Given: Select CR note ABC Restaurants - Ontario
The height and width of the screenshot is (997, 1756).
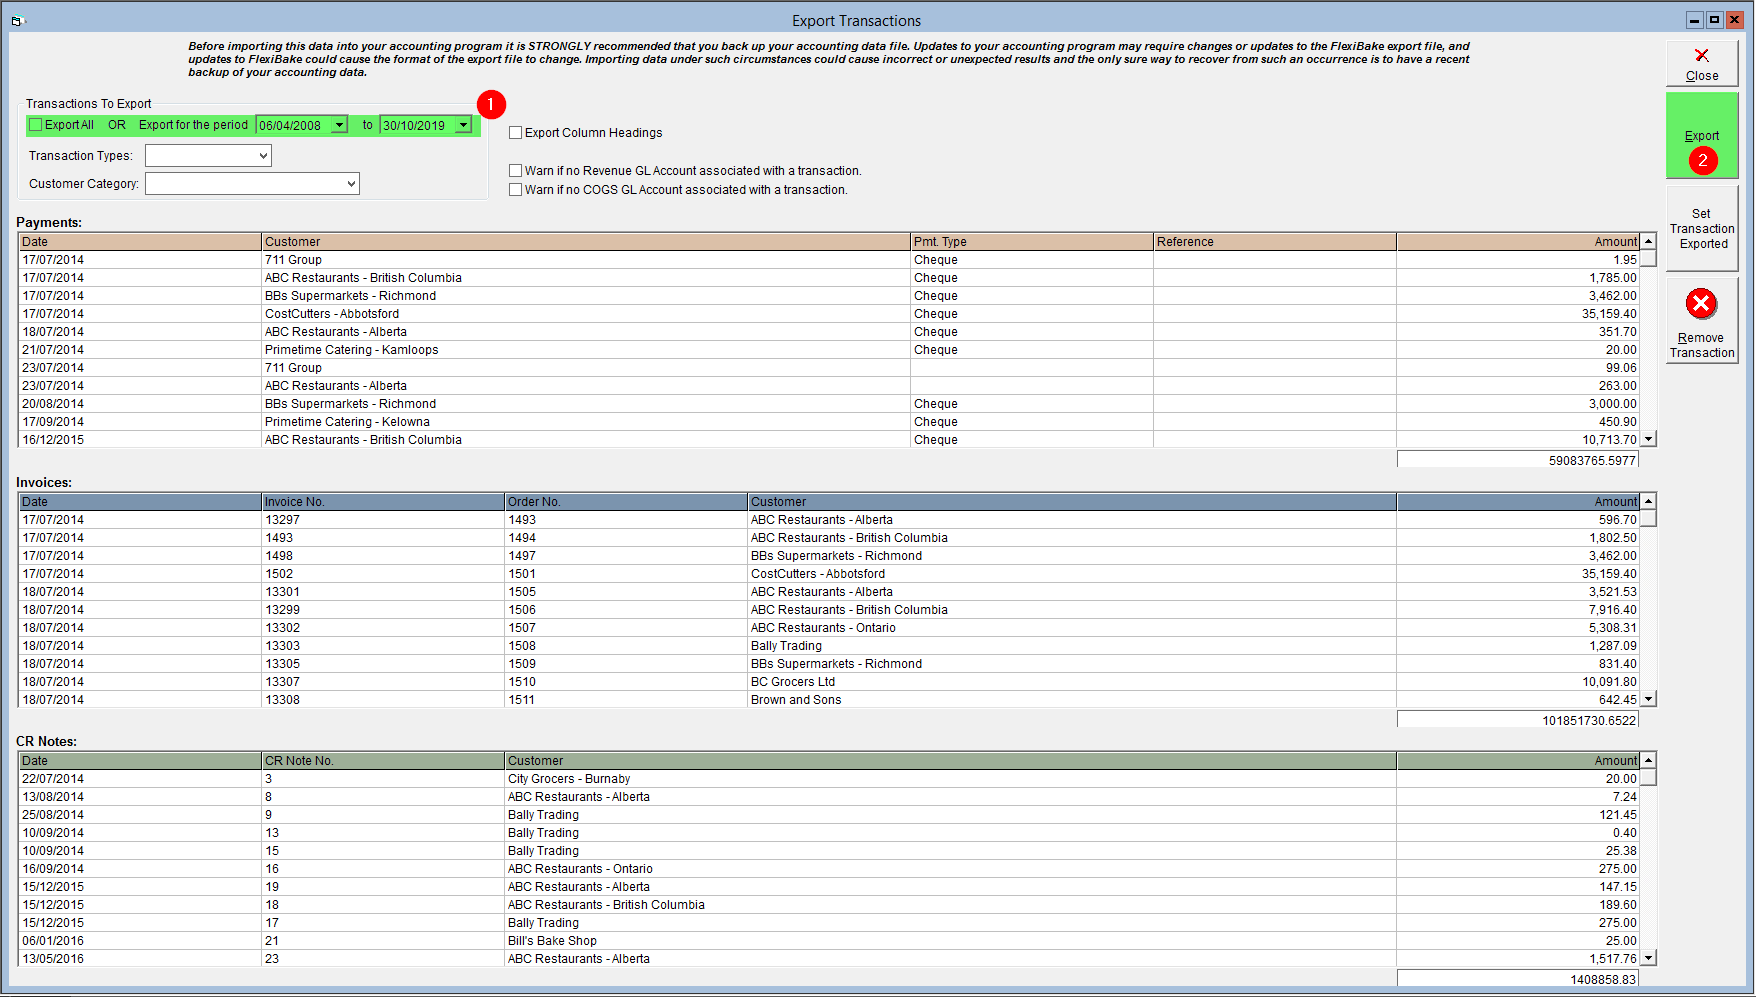Looking at the screenshot, I should coord(829,869).
